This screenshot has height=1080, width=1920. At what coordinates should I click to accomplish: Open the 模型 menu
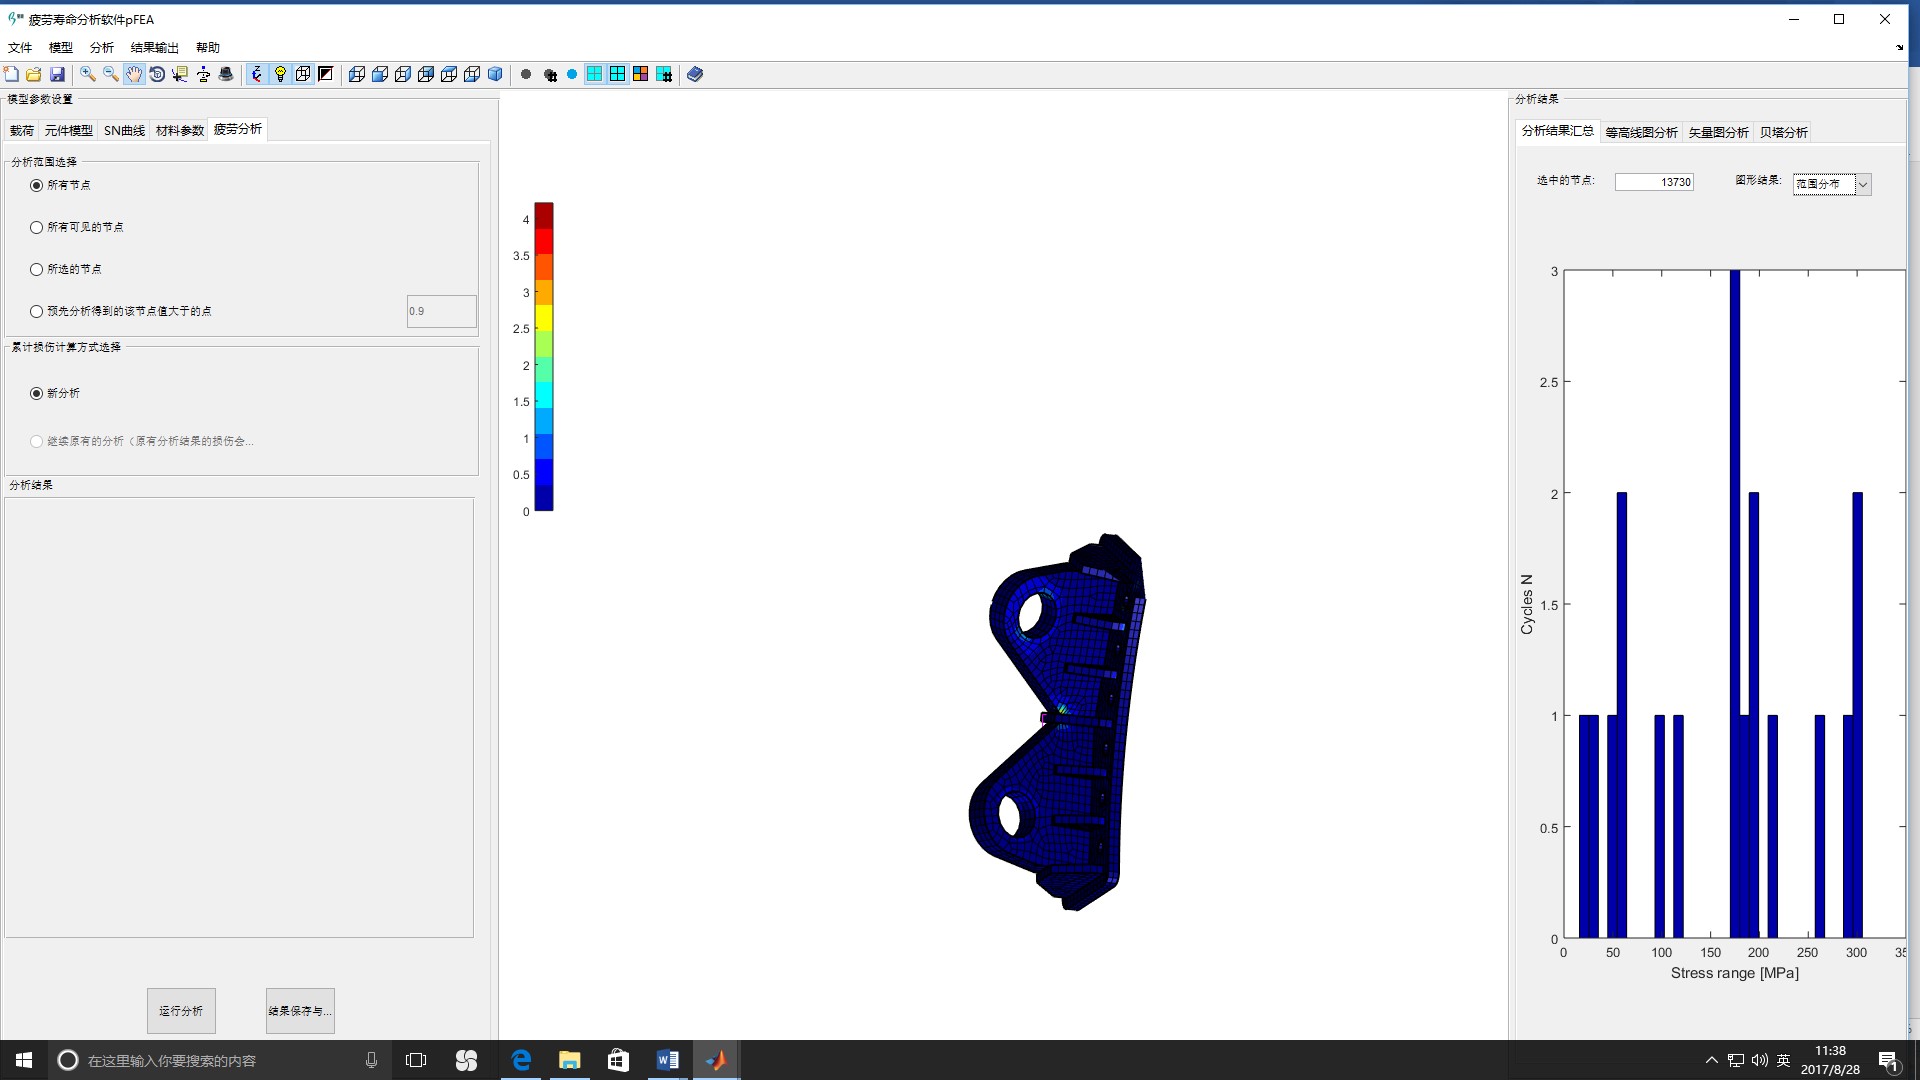pyautogui.click(x=61, y=47)
